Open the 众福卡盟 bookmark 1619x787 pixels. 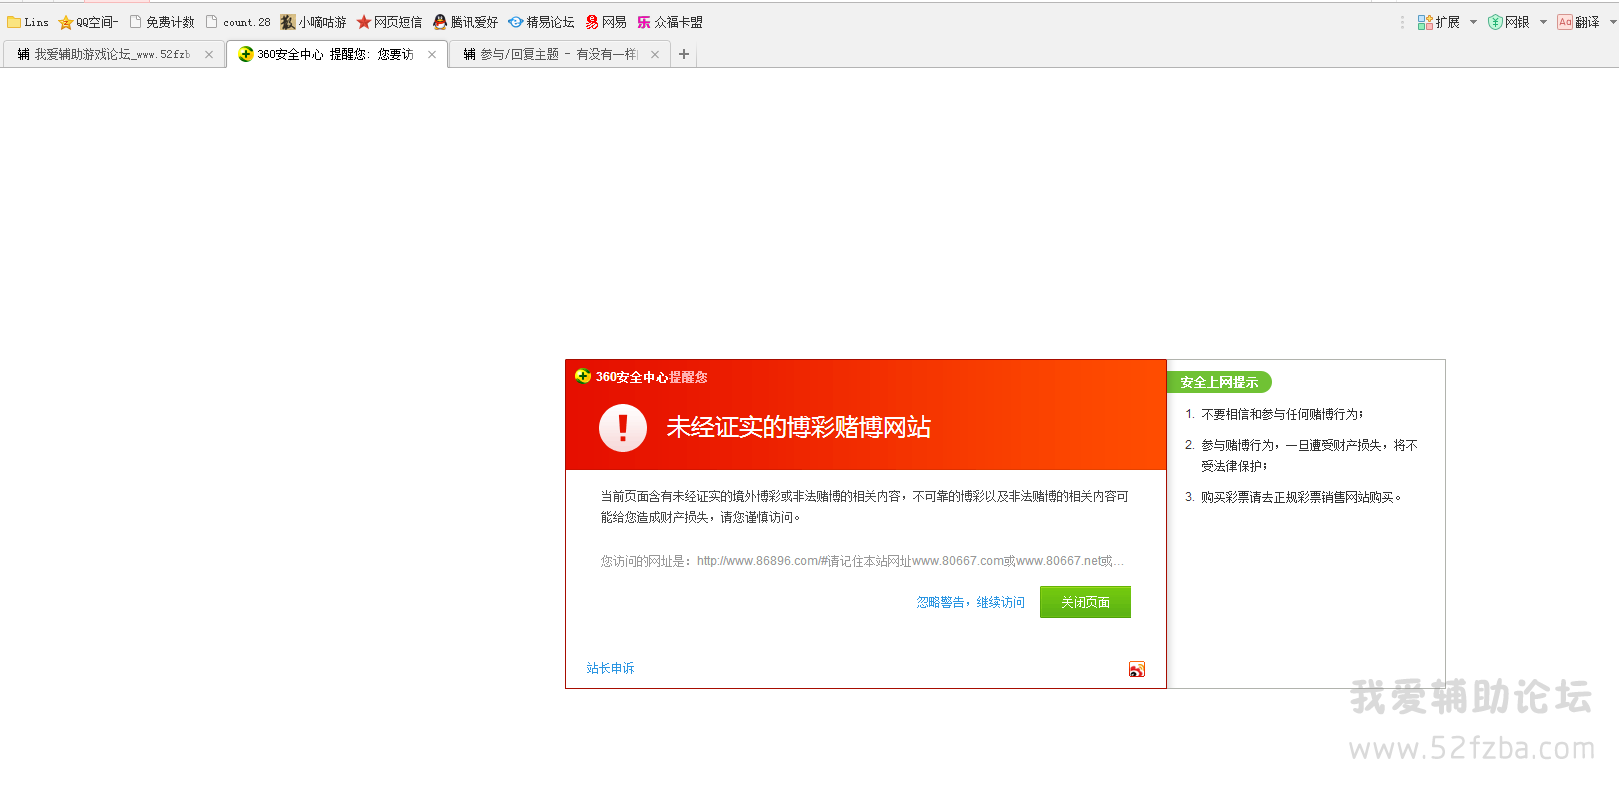(x=670, y=22)
